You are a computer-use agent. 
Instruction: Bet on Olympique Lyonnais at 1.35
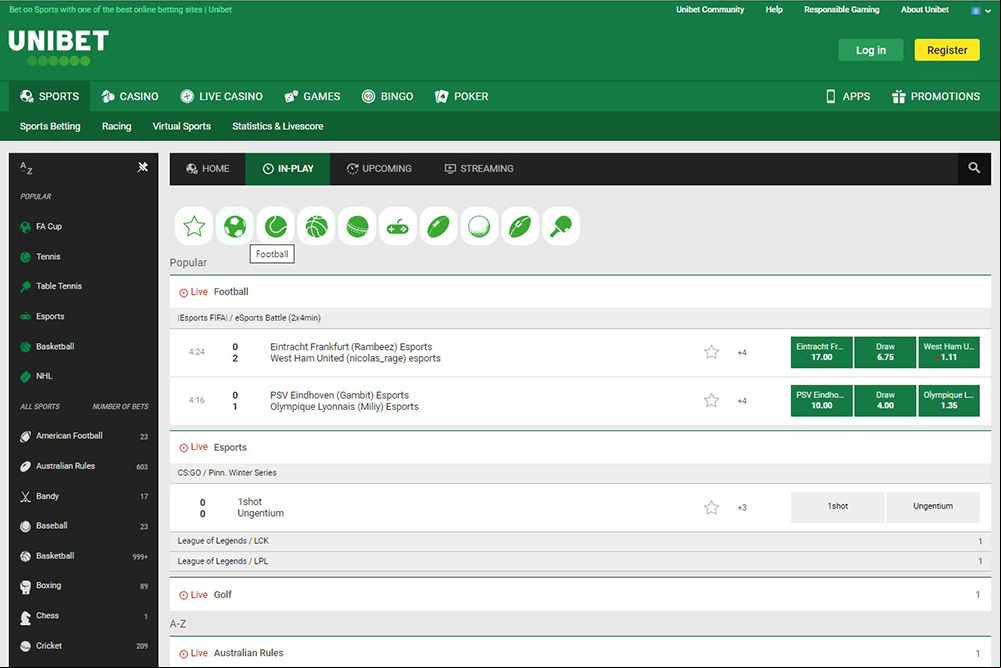click(x=949, y=400)
